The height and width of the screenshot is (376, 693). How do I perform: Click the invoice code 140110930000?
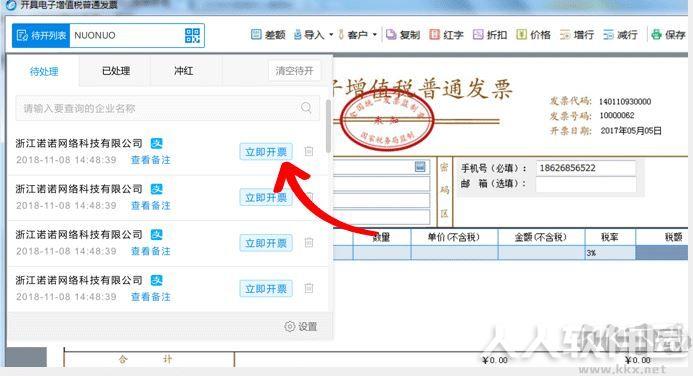(625, 102)
